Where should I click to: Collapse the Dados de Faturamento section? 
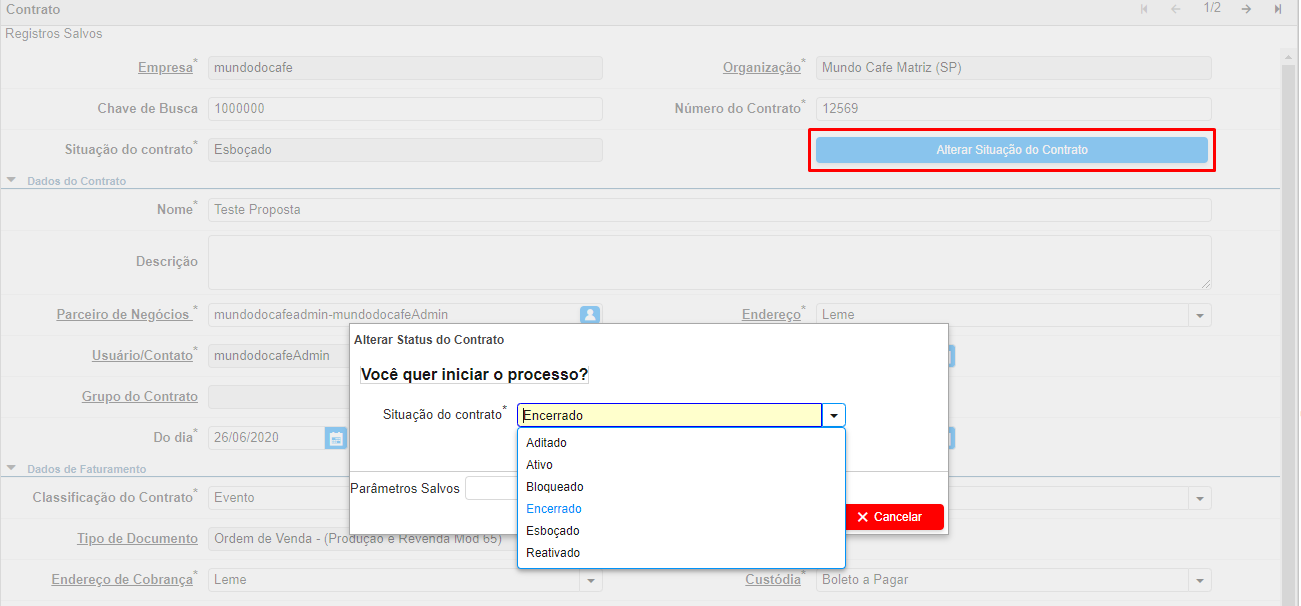pos(12,468)
